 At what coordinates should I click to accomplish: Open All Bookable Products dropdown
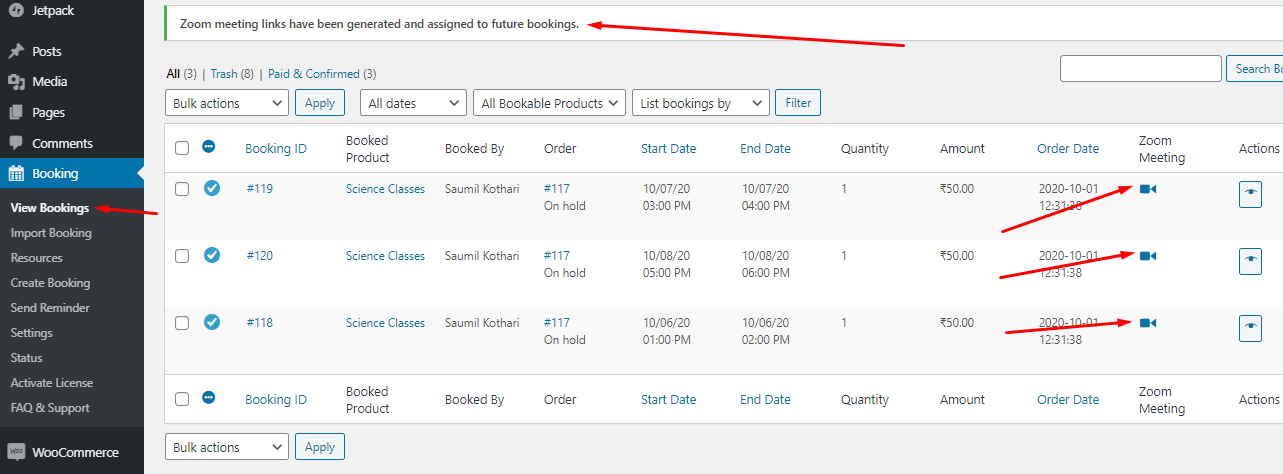pos(550,103)
